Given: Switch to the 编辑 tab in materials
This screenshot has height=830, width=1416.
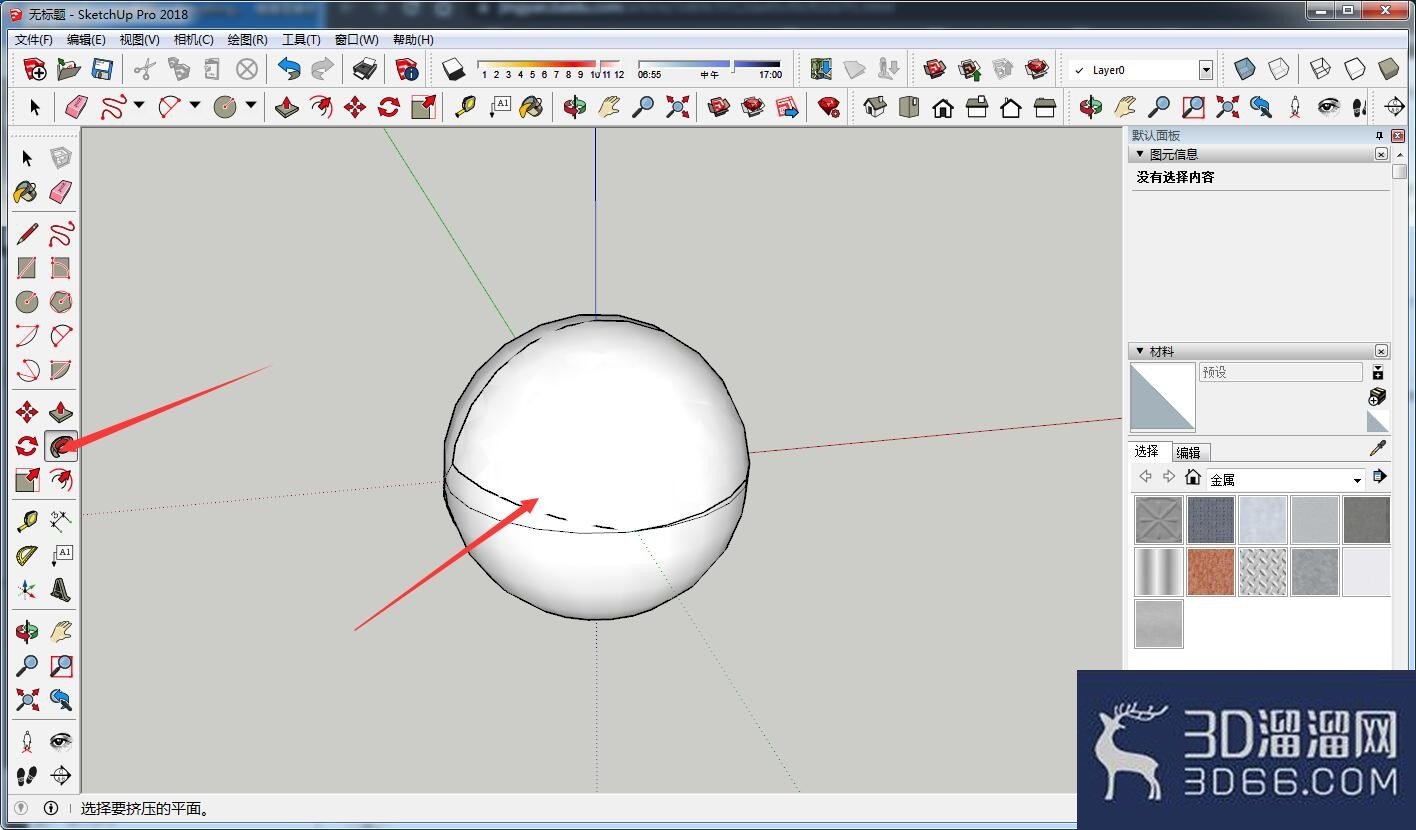Looking at the screenshot, I should (1188, 452).
